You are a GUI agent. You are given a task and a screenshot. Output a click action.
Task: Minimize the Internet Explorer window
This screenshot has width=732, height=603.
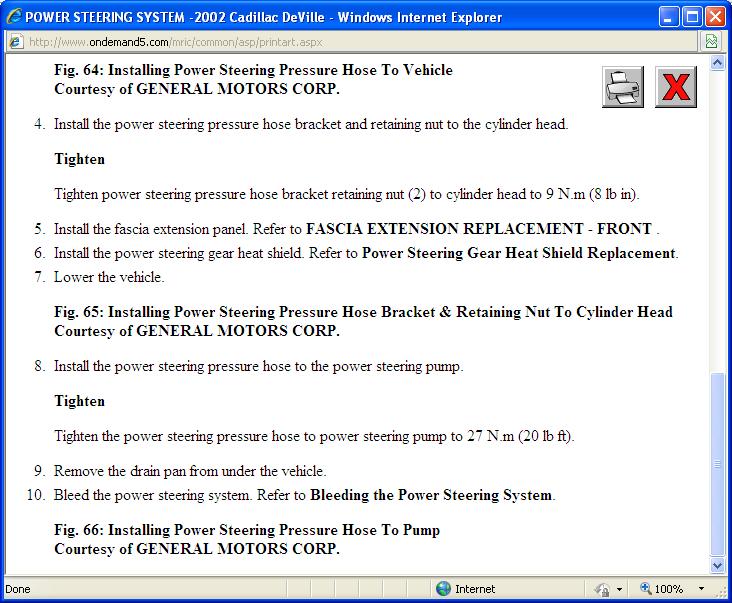click(669, 17)
